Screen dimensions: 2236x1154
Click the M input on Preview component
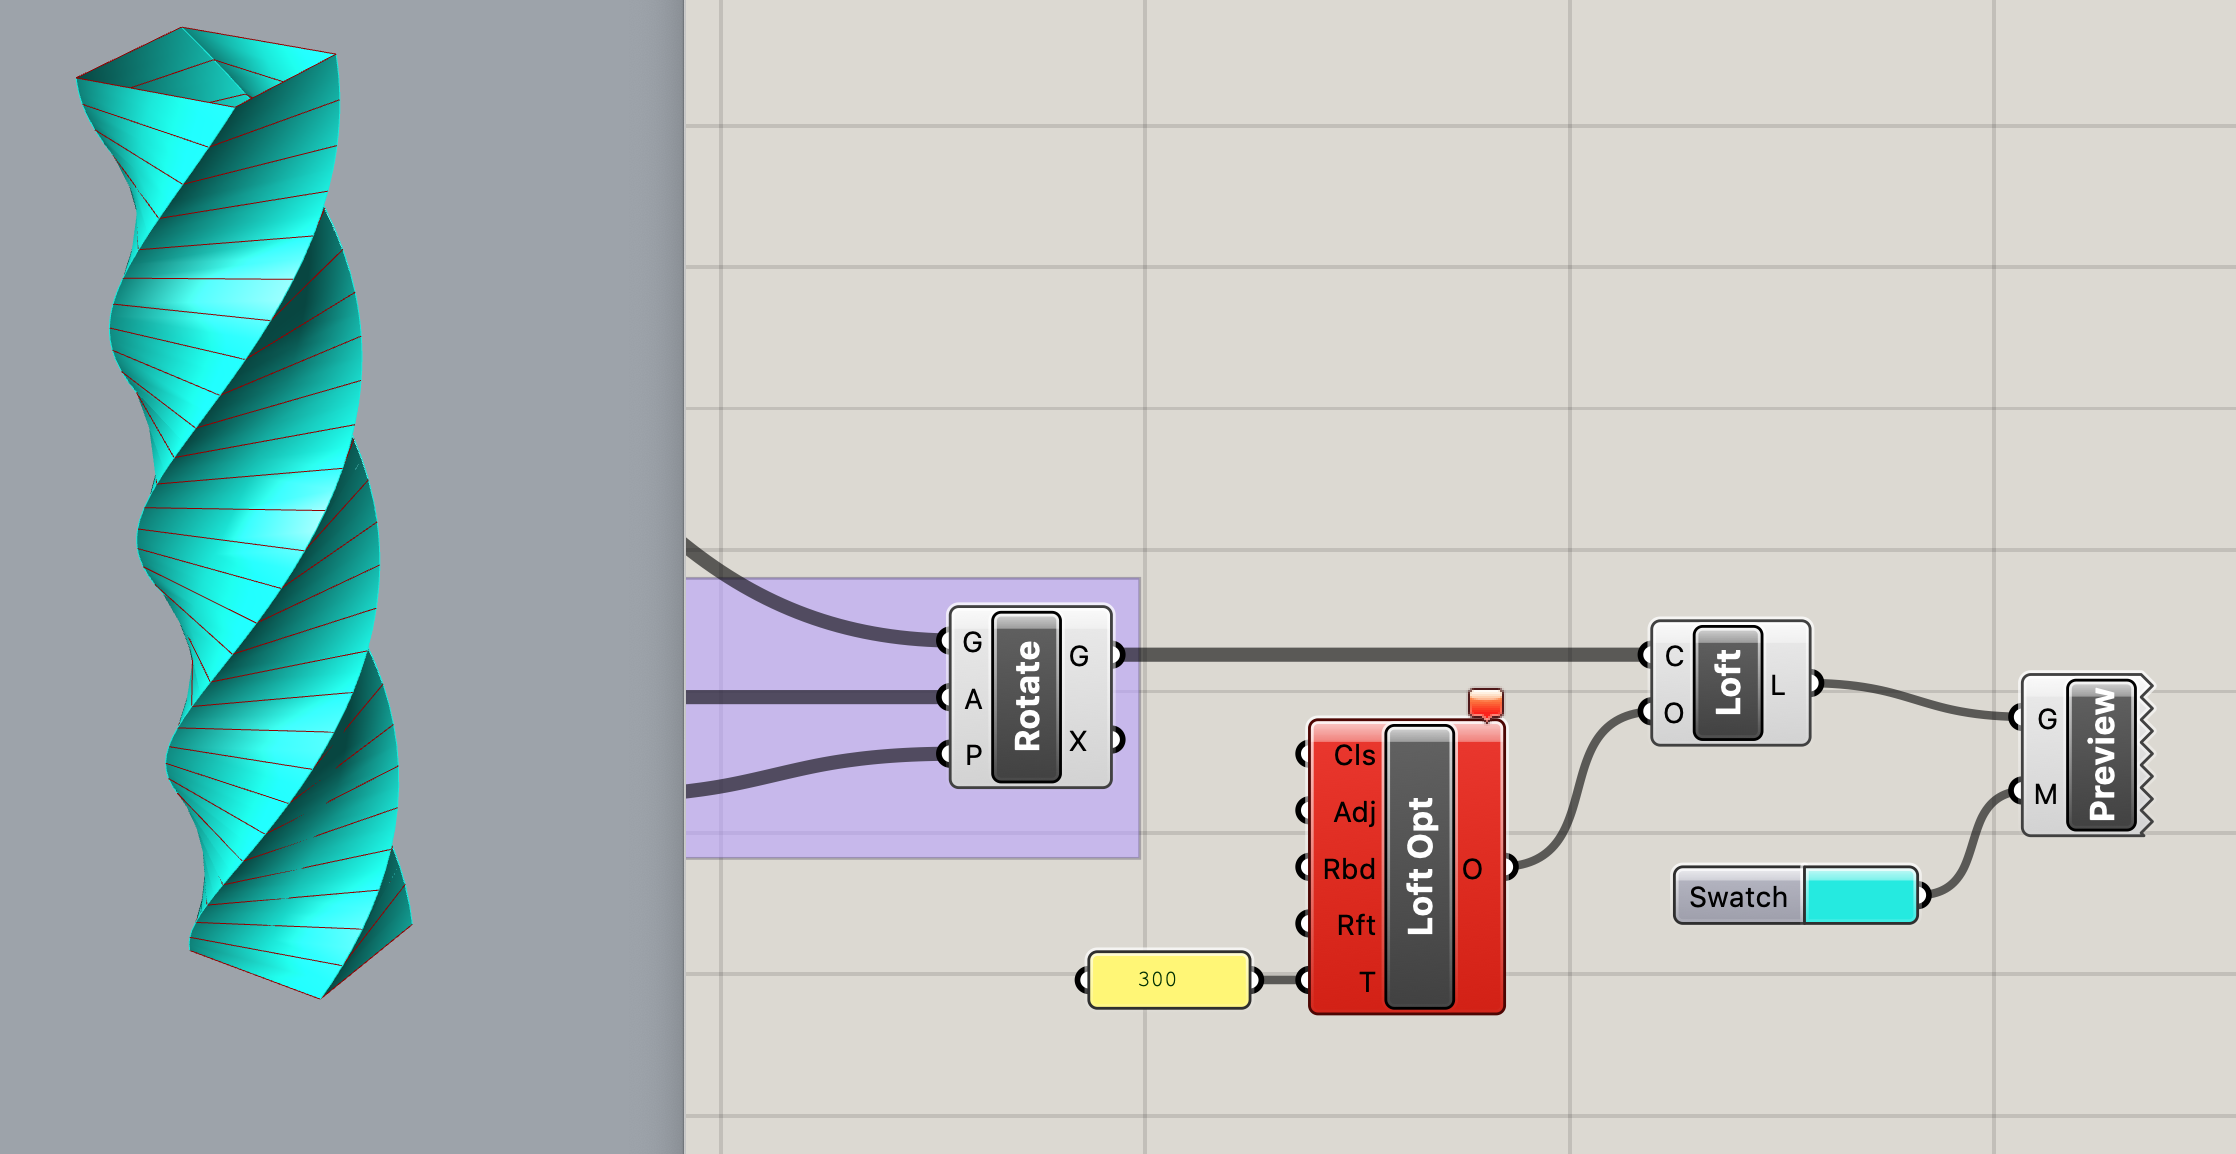point(2045,794)
